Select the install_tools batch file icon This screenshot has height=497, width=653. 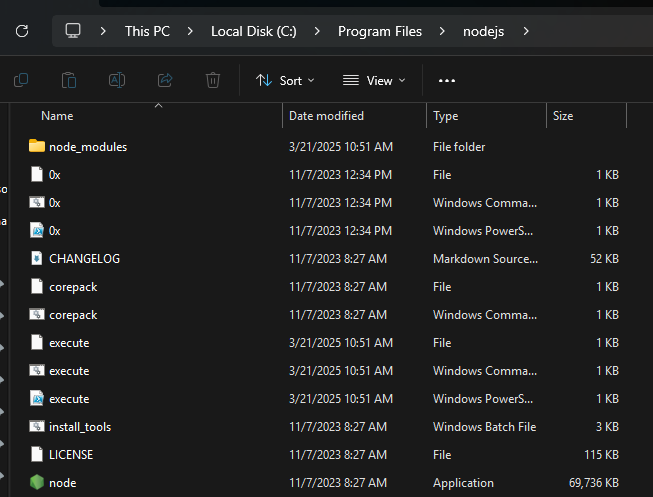(x=37, y=427)
